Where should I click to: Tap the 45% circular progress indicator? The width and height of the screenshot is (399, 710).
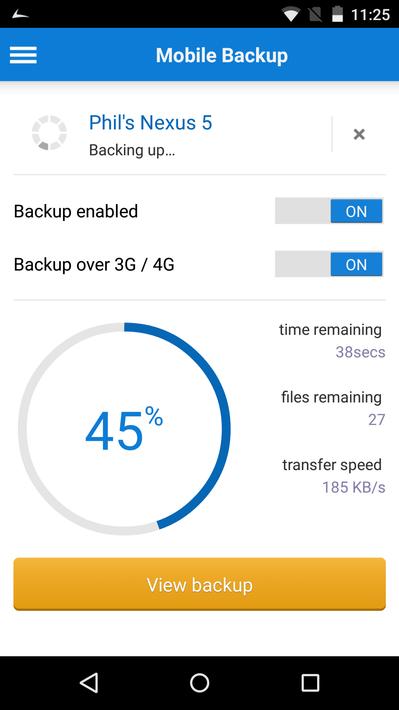click(125, 429)
